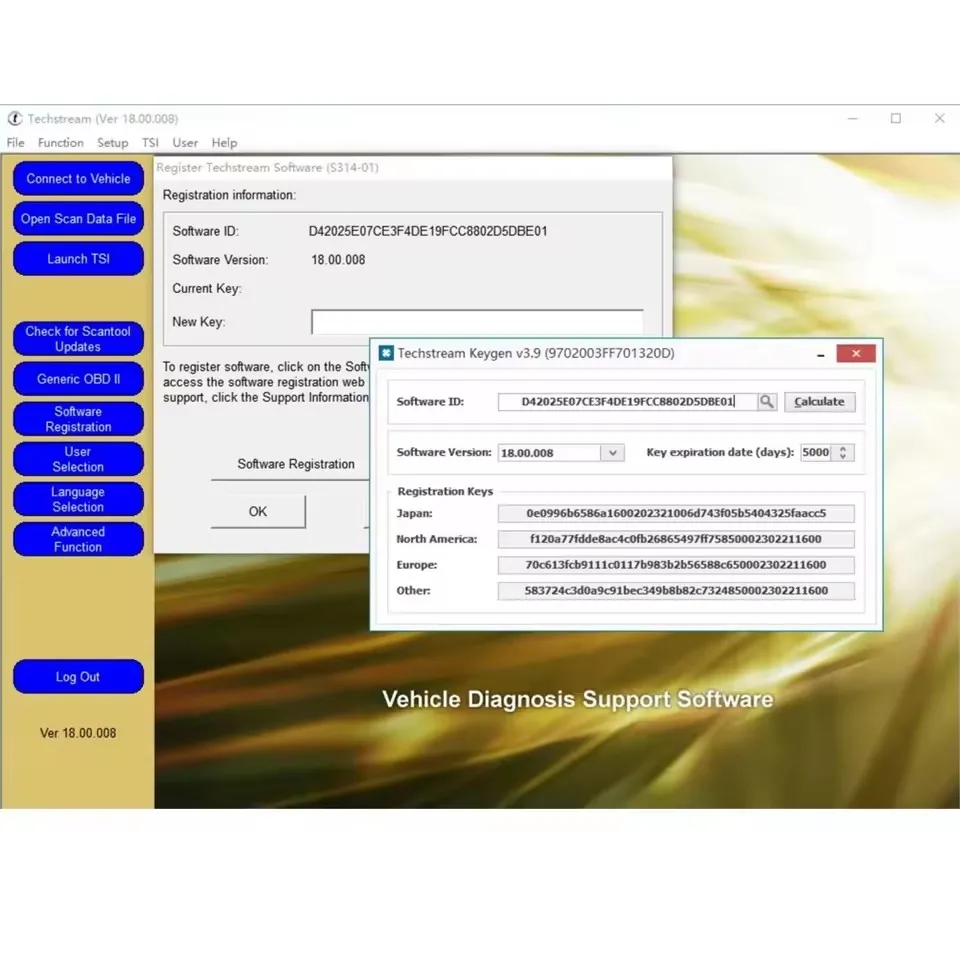Minimize the Techstream Keygen window
Viewport: 960px width, 960px height.
pyautogui.click(x=821, y=354)
